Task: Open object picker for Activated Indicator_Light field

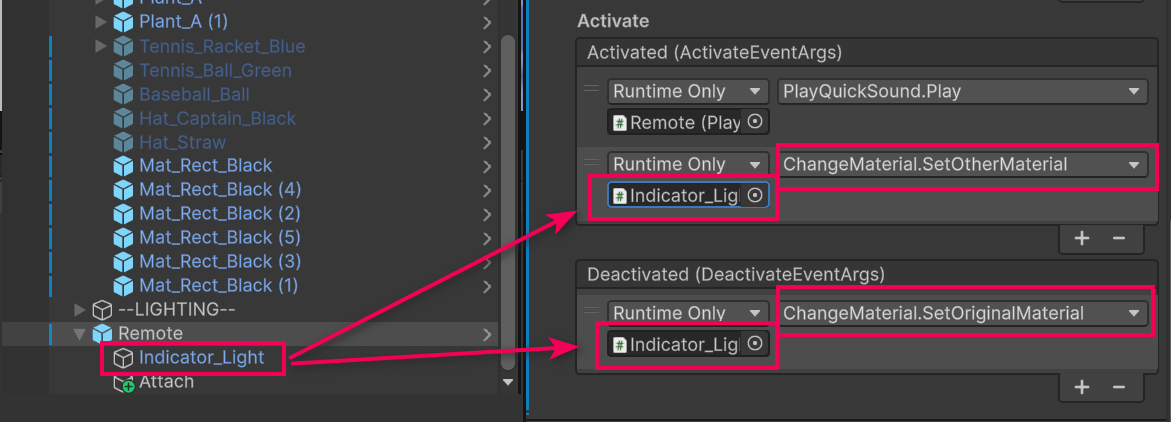Action: coord(755,195)
